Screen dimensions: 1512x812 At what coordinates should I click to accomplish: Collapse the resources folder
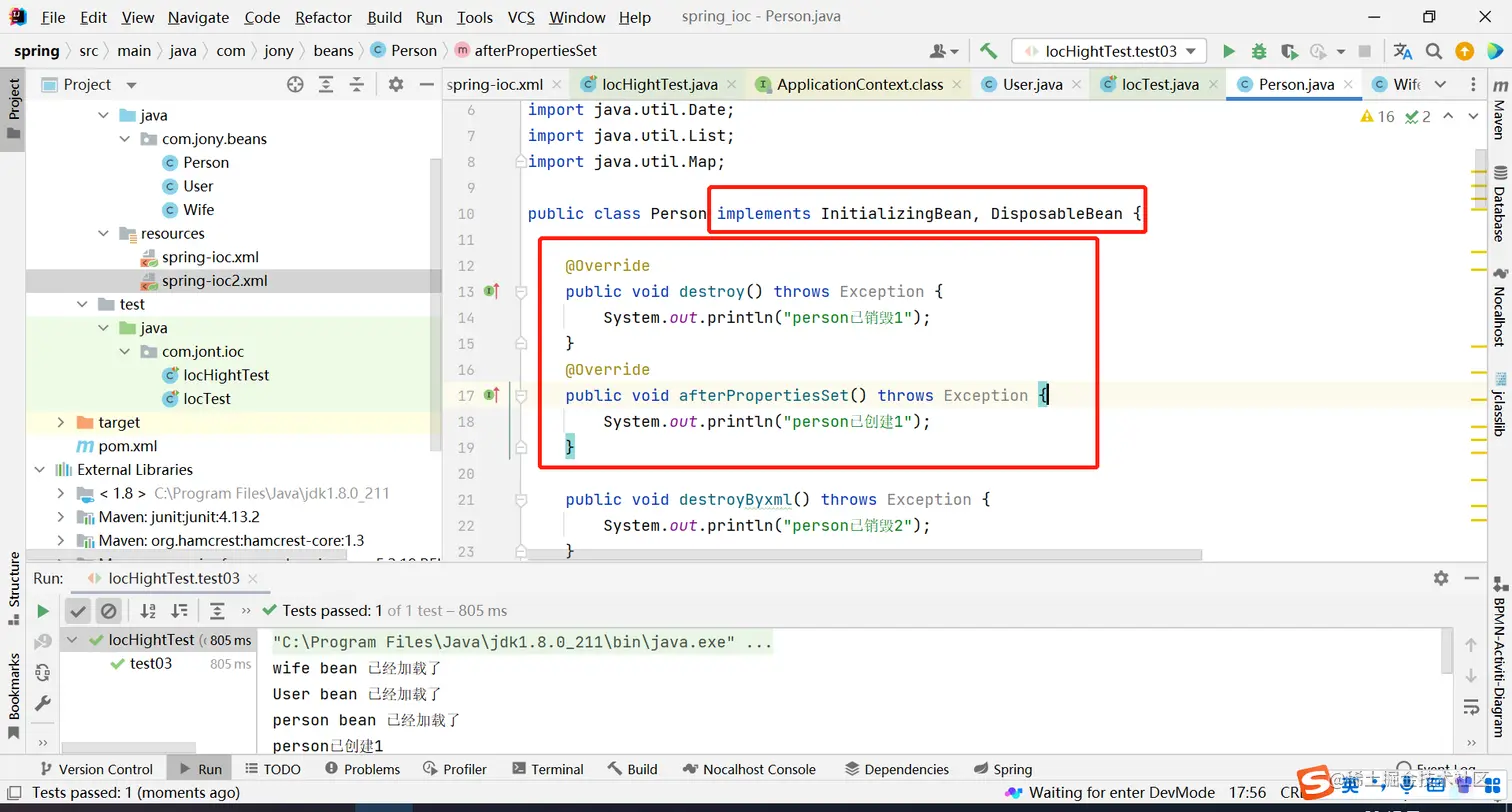tap(105, 233)
